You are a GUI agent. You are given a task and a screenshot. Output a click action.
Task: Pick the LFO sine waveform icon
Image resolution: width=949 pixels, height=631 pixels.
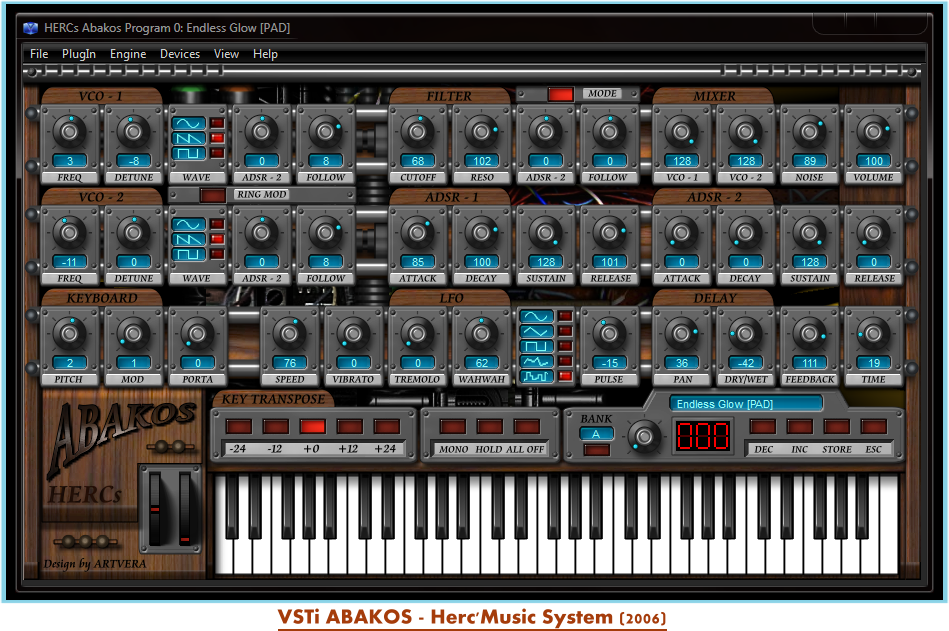coord(535,317)
